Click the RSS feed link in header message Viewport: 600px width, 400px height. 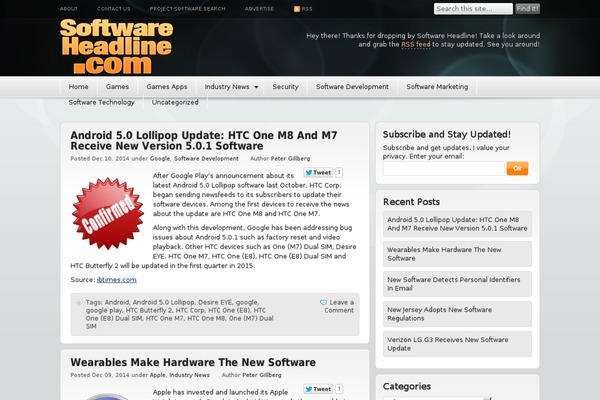[x=416, y=44]
